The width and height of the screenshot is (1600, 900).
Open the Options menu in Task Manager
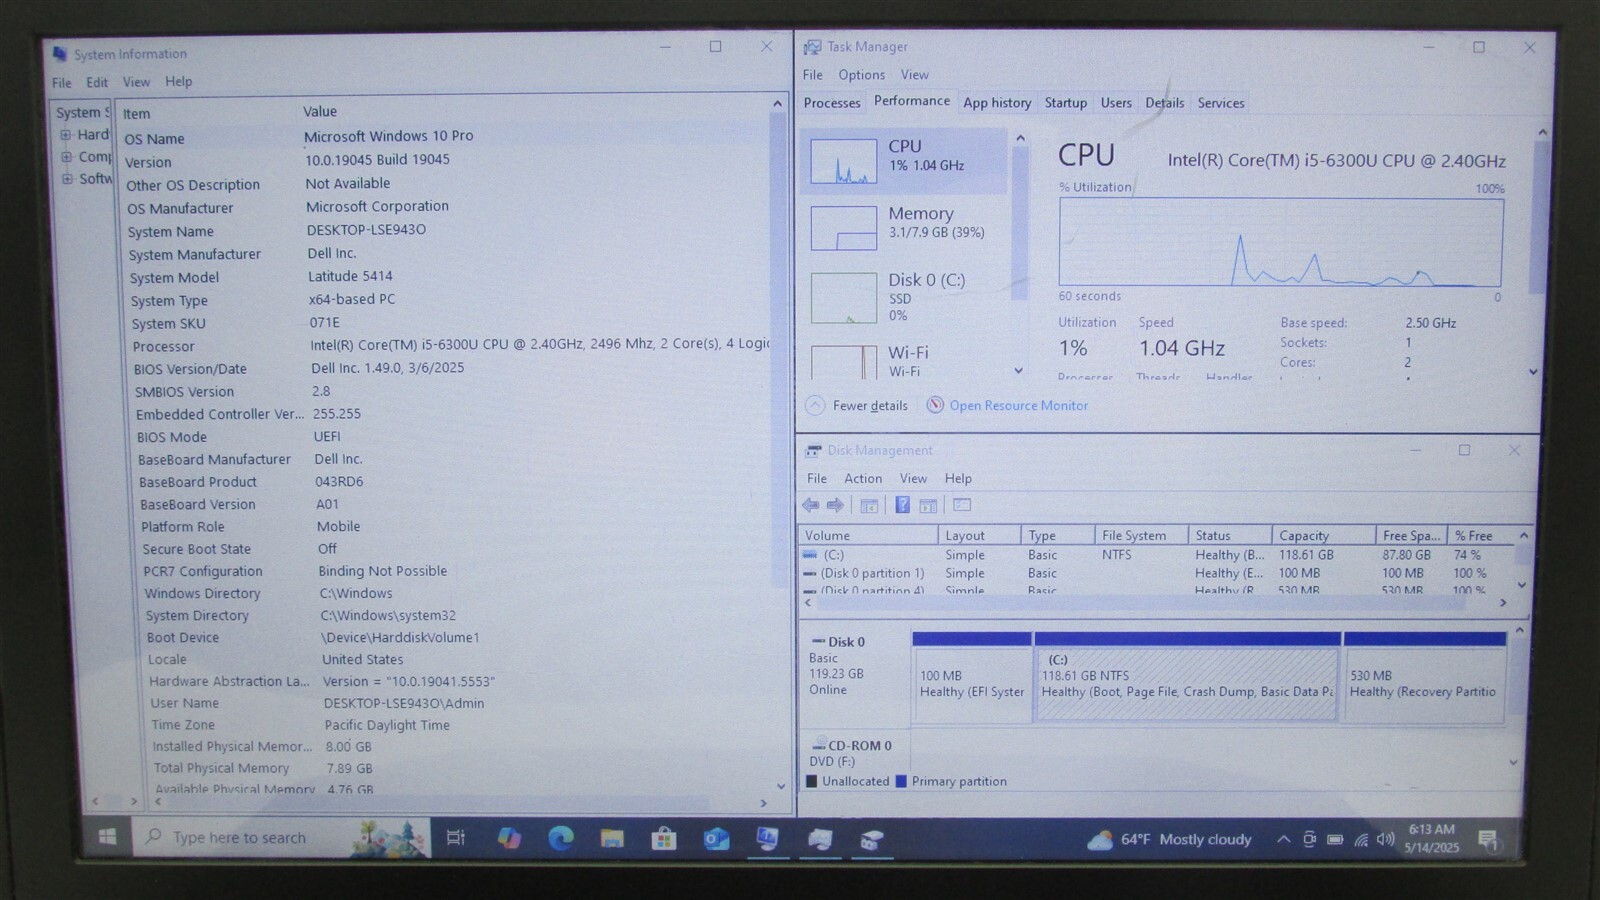click(x=862, y=75)
